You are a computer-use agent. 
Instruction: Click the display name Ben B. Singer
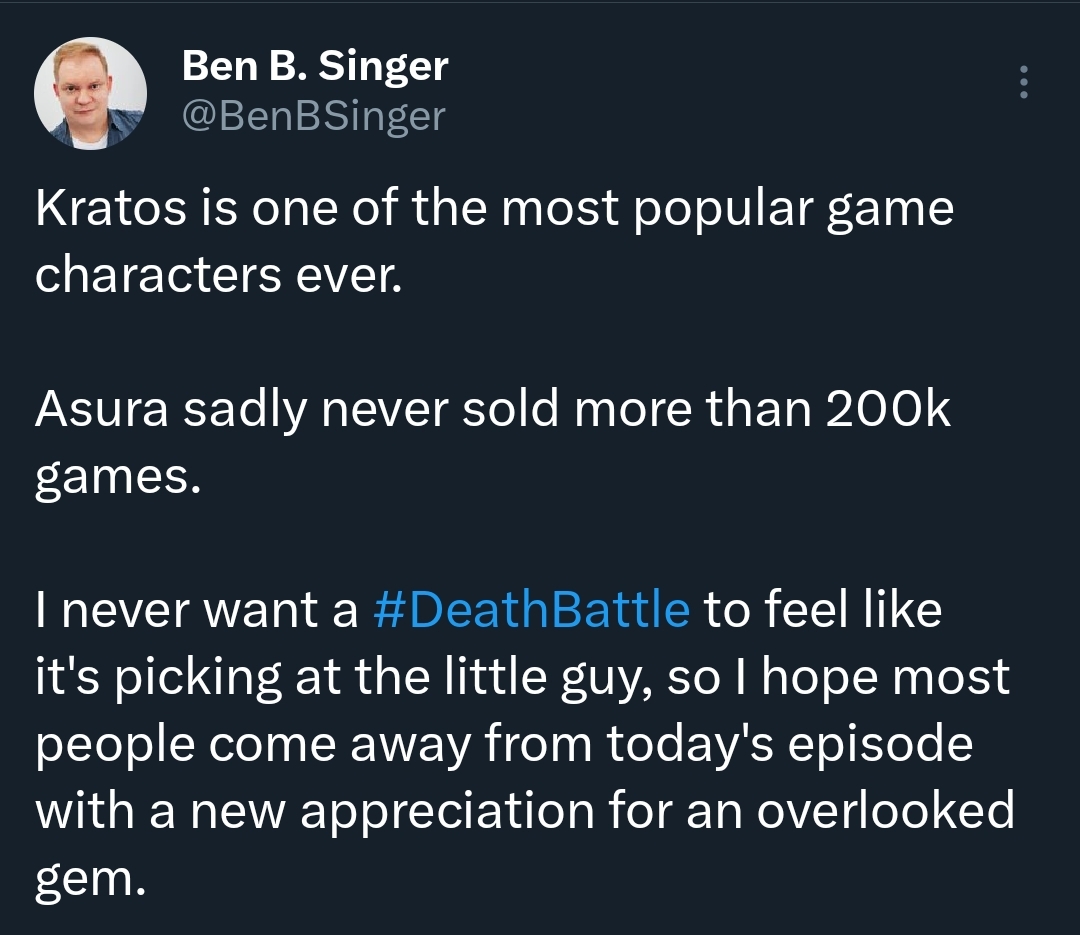[x=315, y=67]
